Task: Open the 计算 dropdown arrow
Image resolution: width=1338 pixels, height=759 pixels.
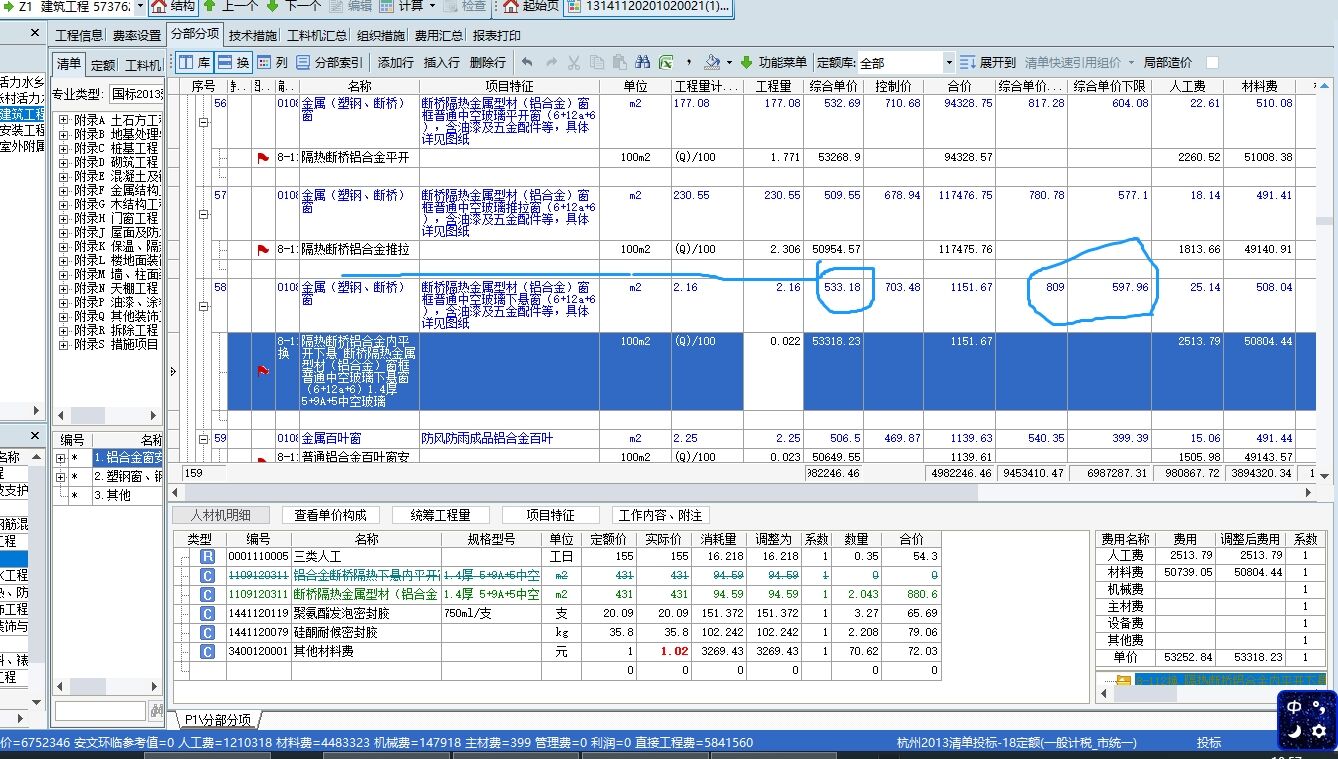Action: (431, 6)
